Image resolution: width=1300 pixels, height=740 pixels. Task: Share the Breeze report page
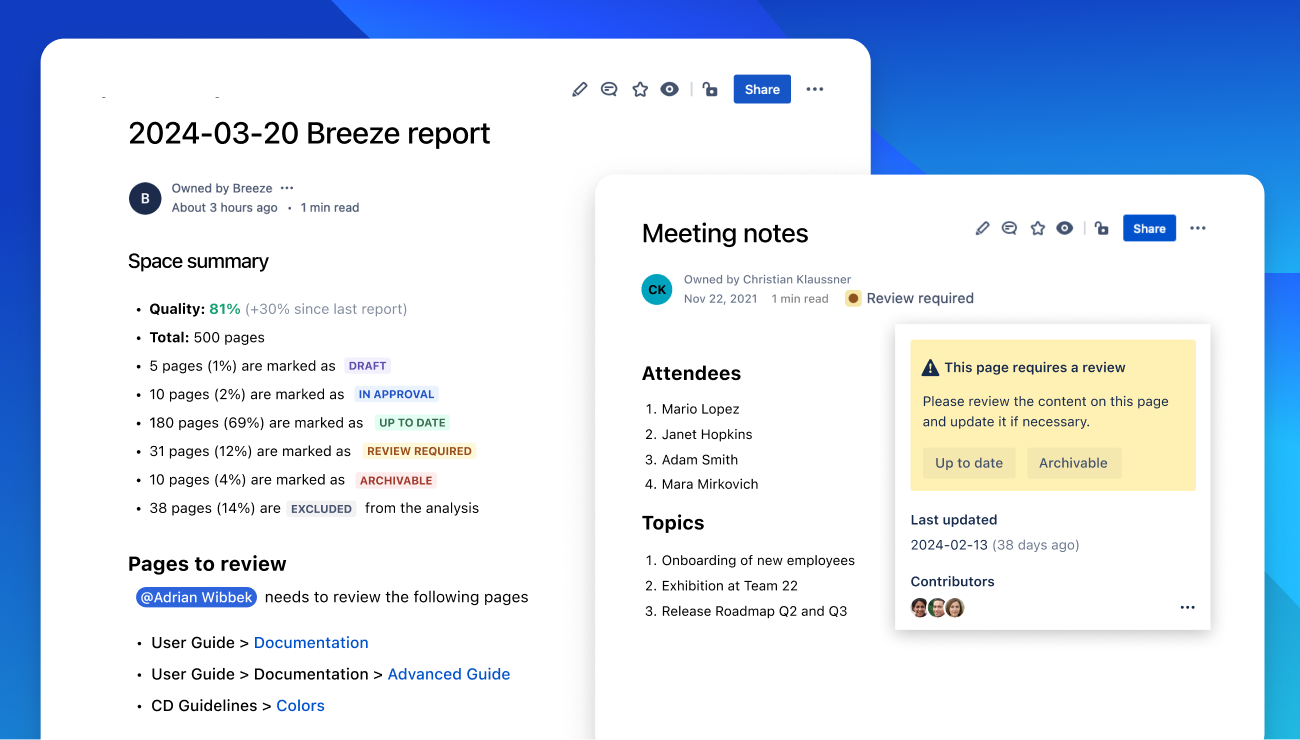[x=762, y=89]
